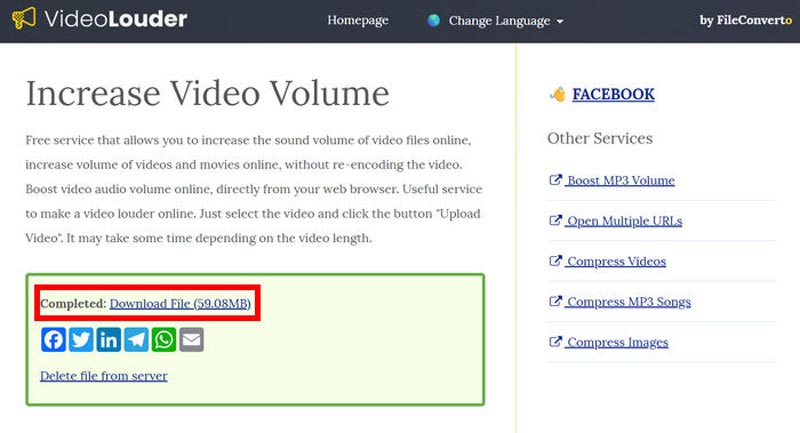This screenshot has width=800, height=433.
Task: Go to Homepage in the navigation bar
Action: (356, 20)
